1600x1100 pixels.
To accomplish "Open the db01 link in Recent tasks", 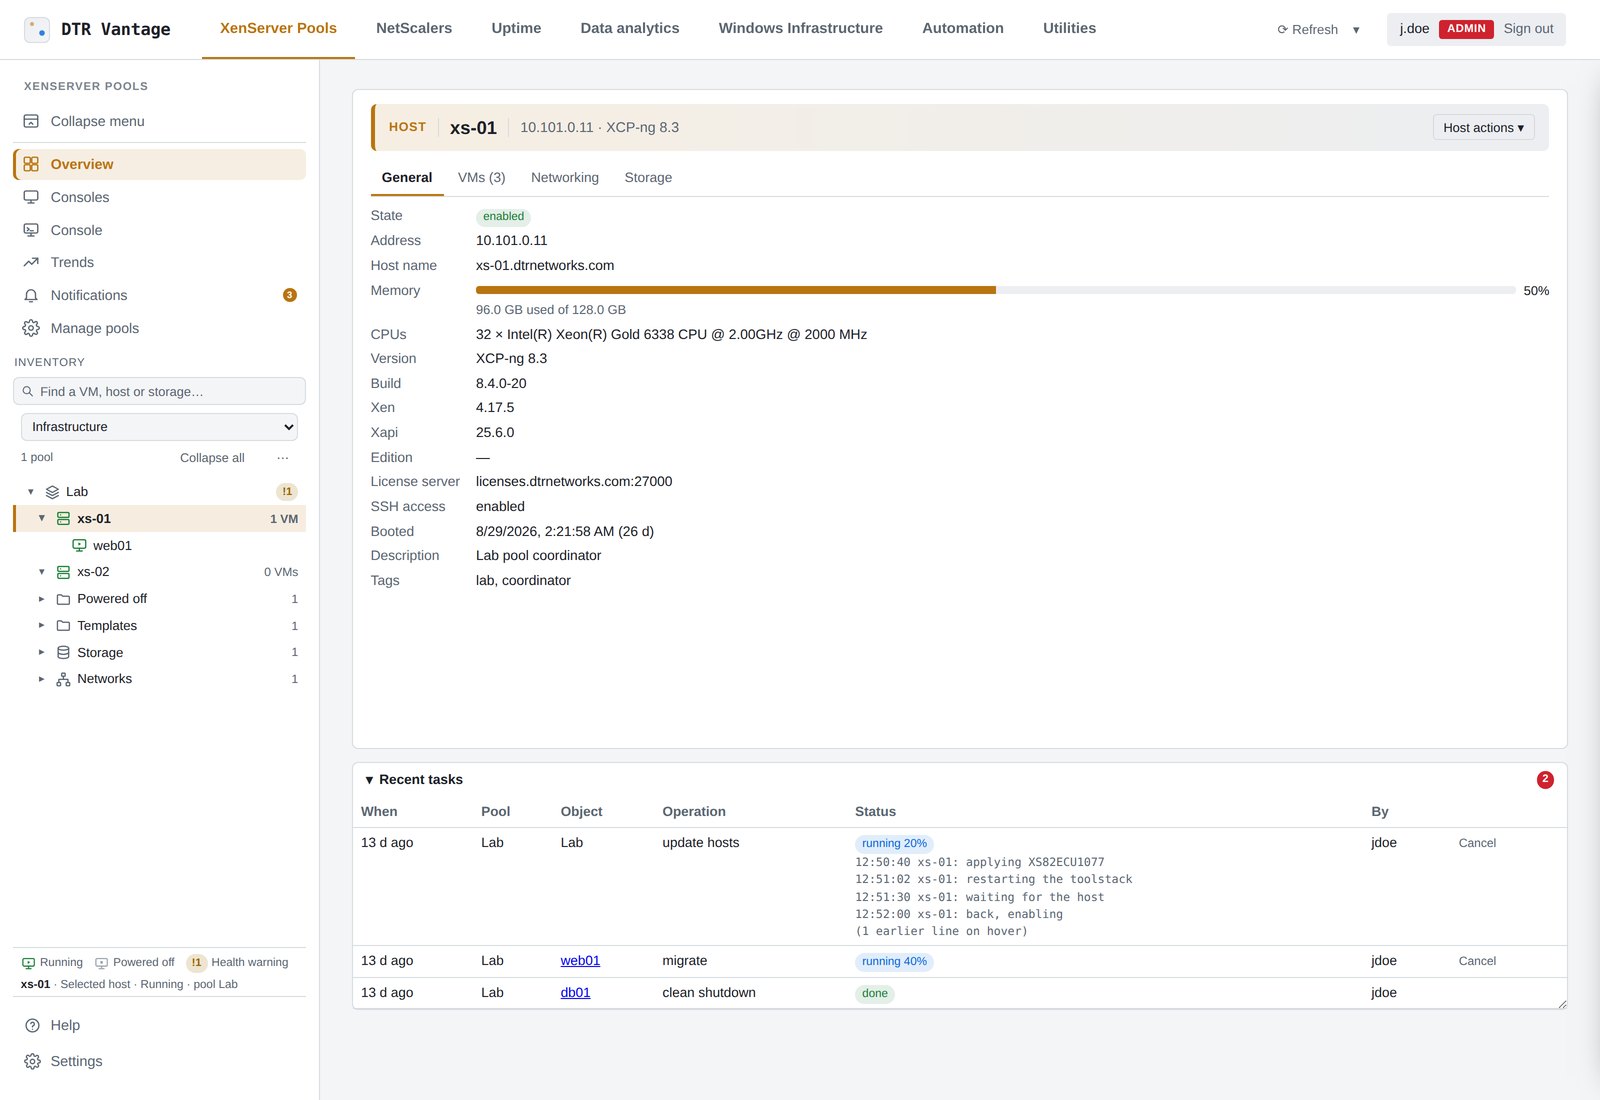I will coord(575,993).
